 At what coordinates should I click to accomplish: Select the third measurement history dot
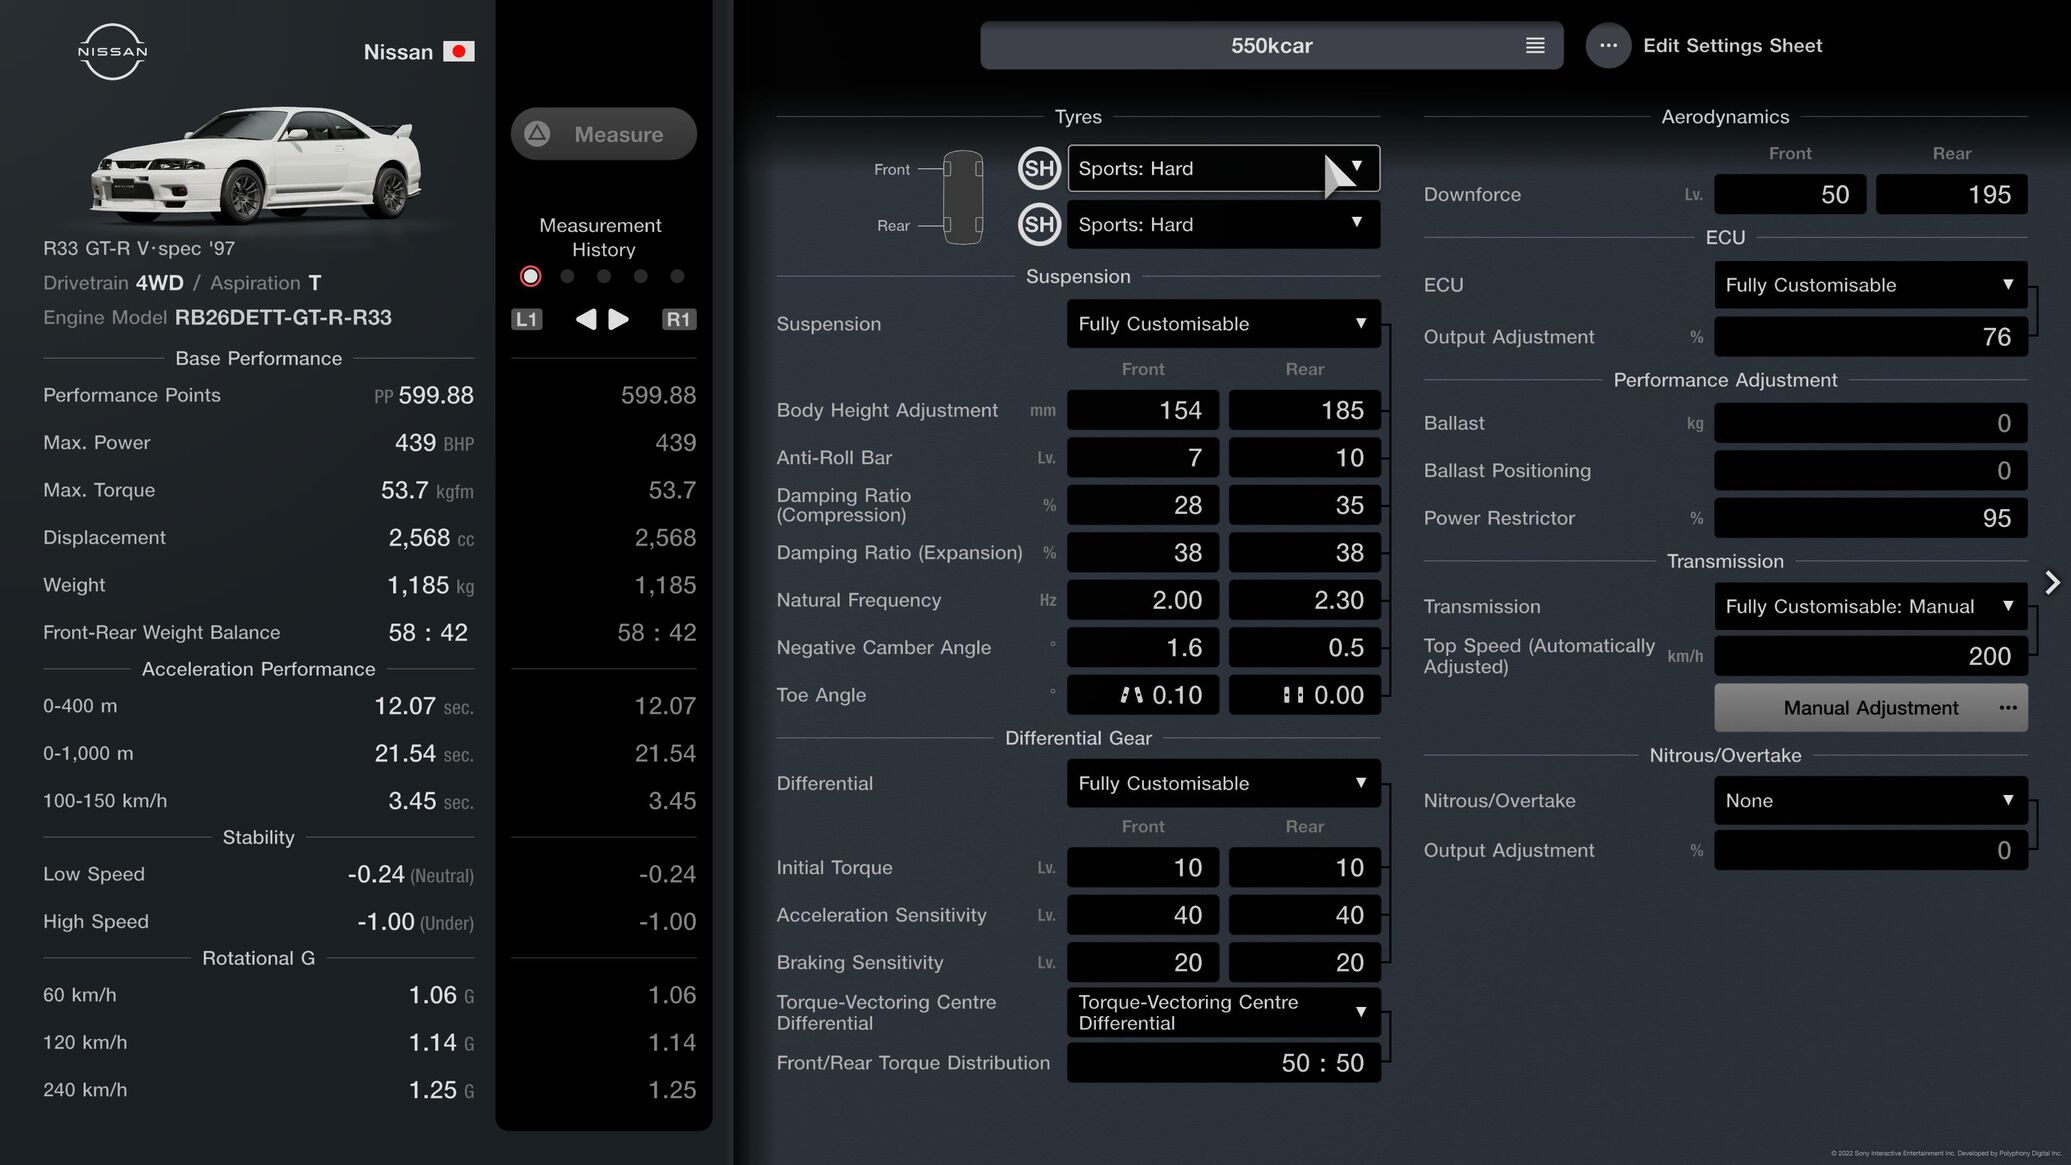click(x=604, y=276)
